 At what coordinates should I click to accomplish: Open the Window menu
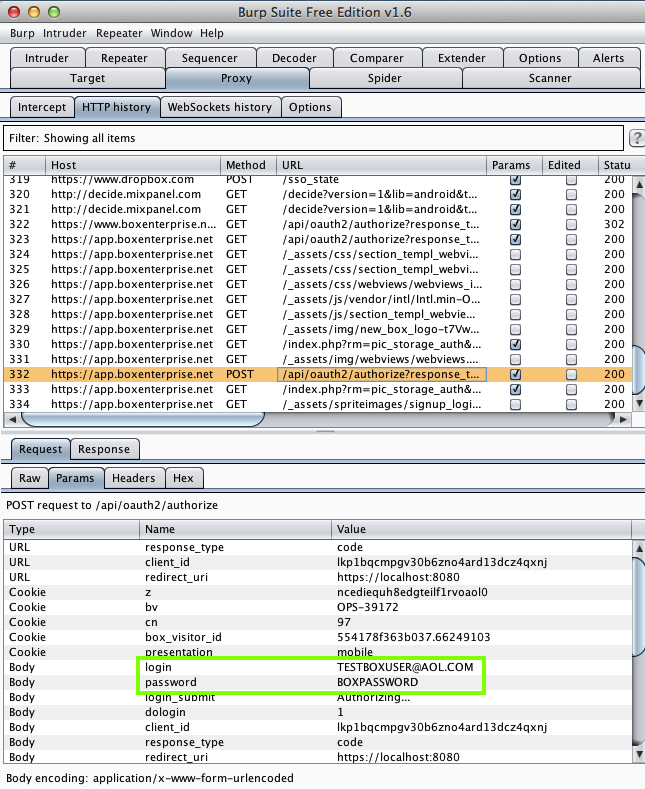click(172, 33)
